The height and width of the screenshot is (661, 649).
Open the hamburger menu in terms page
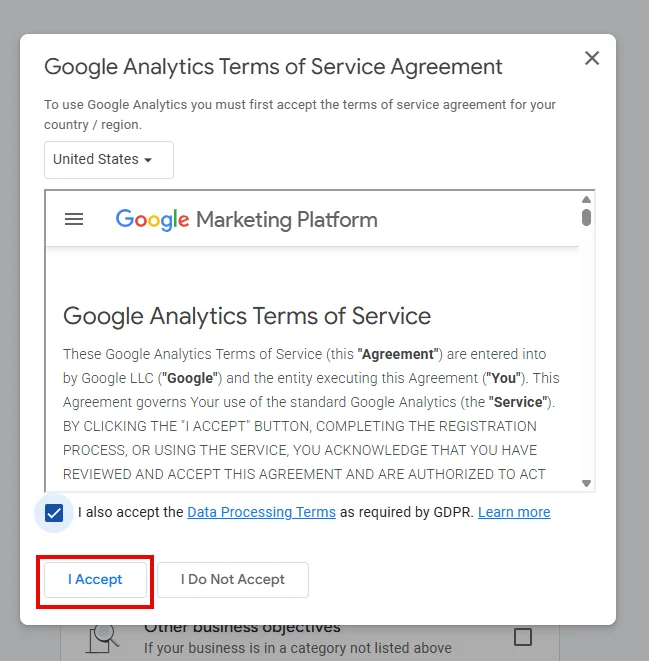[74, 219]
